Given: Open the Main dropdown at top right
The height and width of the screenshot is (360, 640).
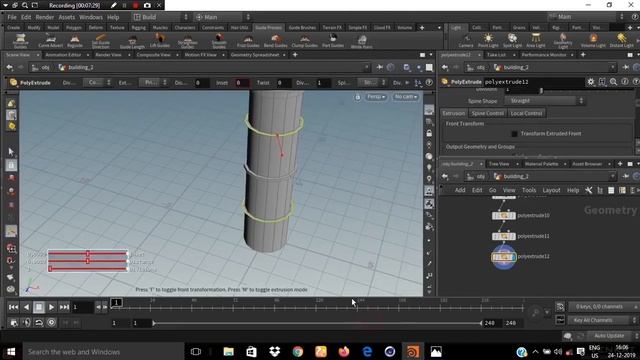Looking at the screenshot, I should [587, 17].
